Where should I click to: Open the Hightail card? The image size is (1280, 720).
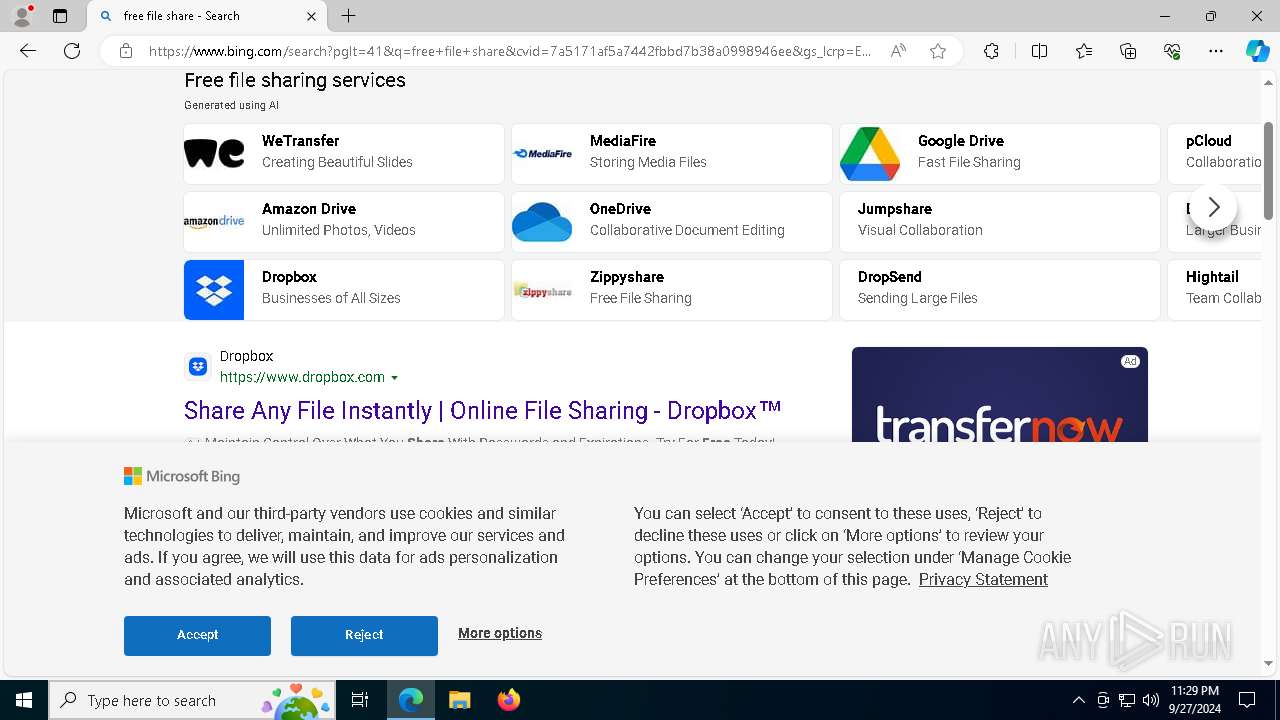tap(1214, 289)
